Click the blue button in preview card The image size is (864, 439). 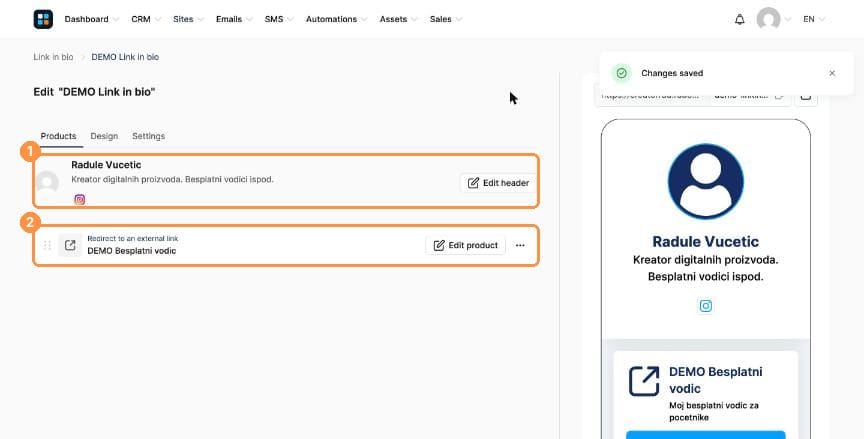click(x=706, y=435)
